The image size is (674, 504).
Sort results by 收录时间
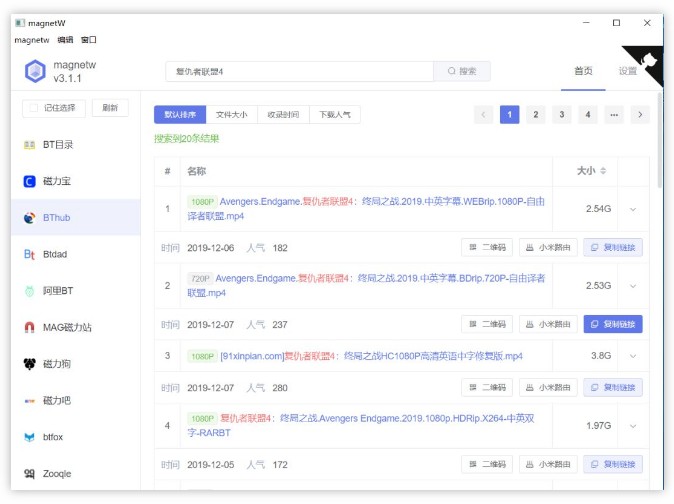[283, 115]
